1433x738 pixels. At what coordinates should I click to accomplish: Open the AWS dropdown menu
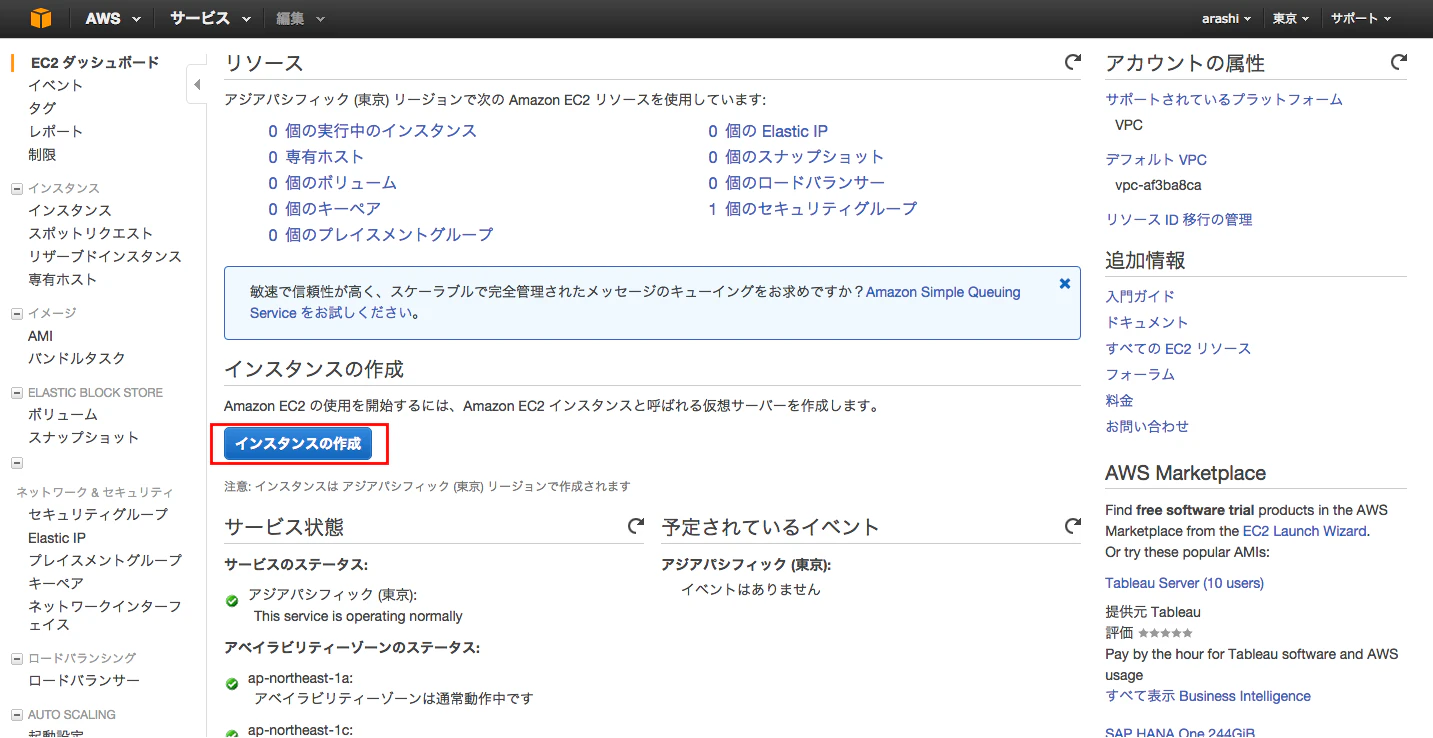(x=112, y=18)
